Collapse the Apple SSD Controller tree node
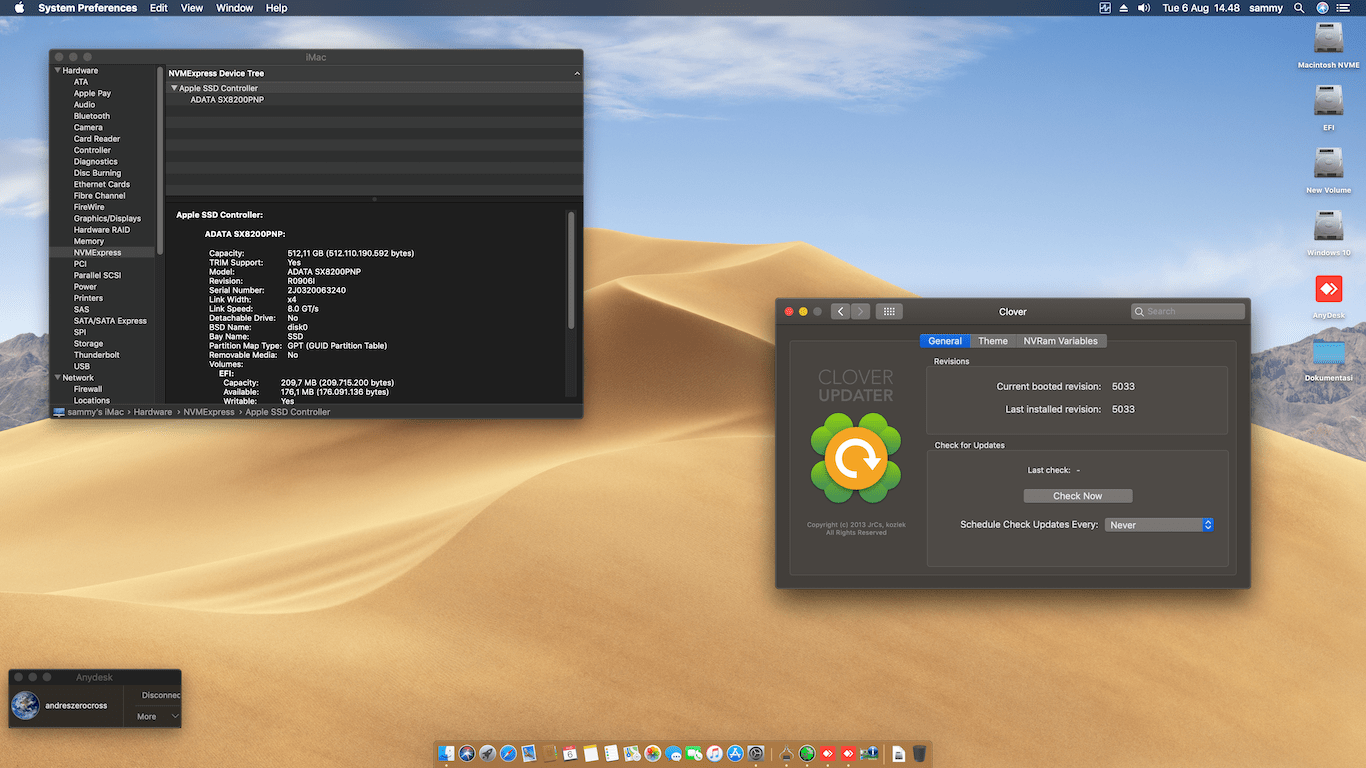 (x=174, y=88)
